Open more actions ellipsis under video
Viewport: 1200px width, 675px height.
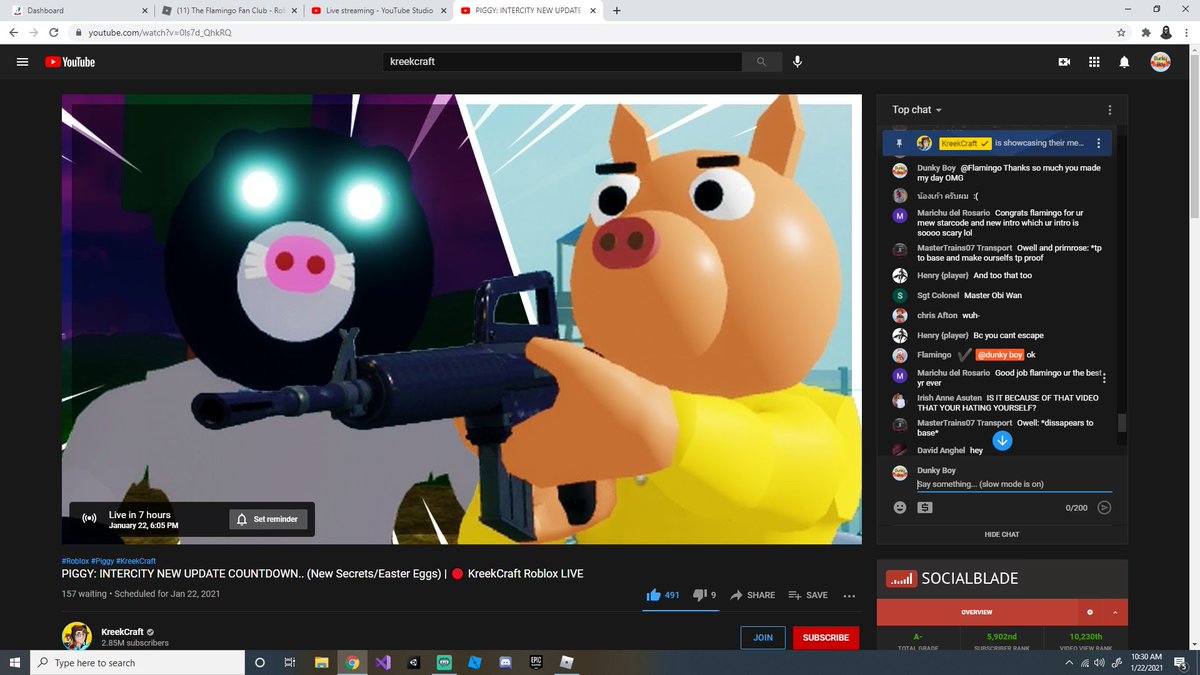tap(849, 596)
